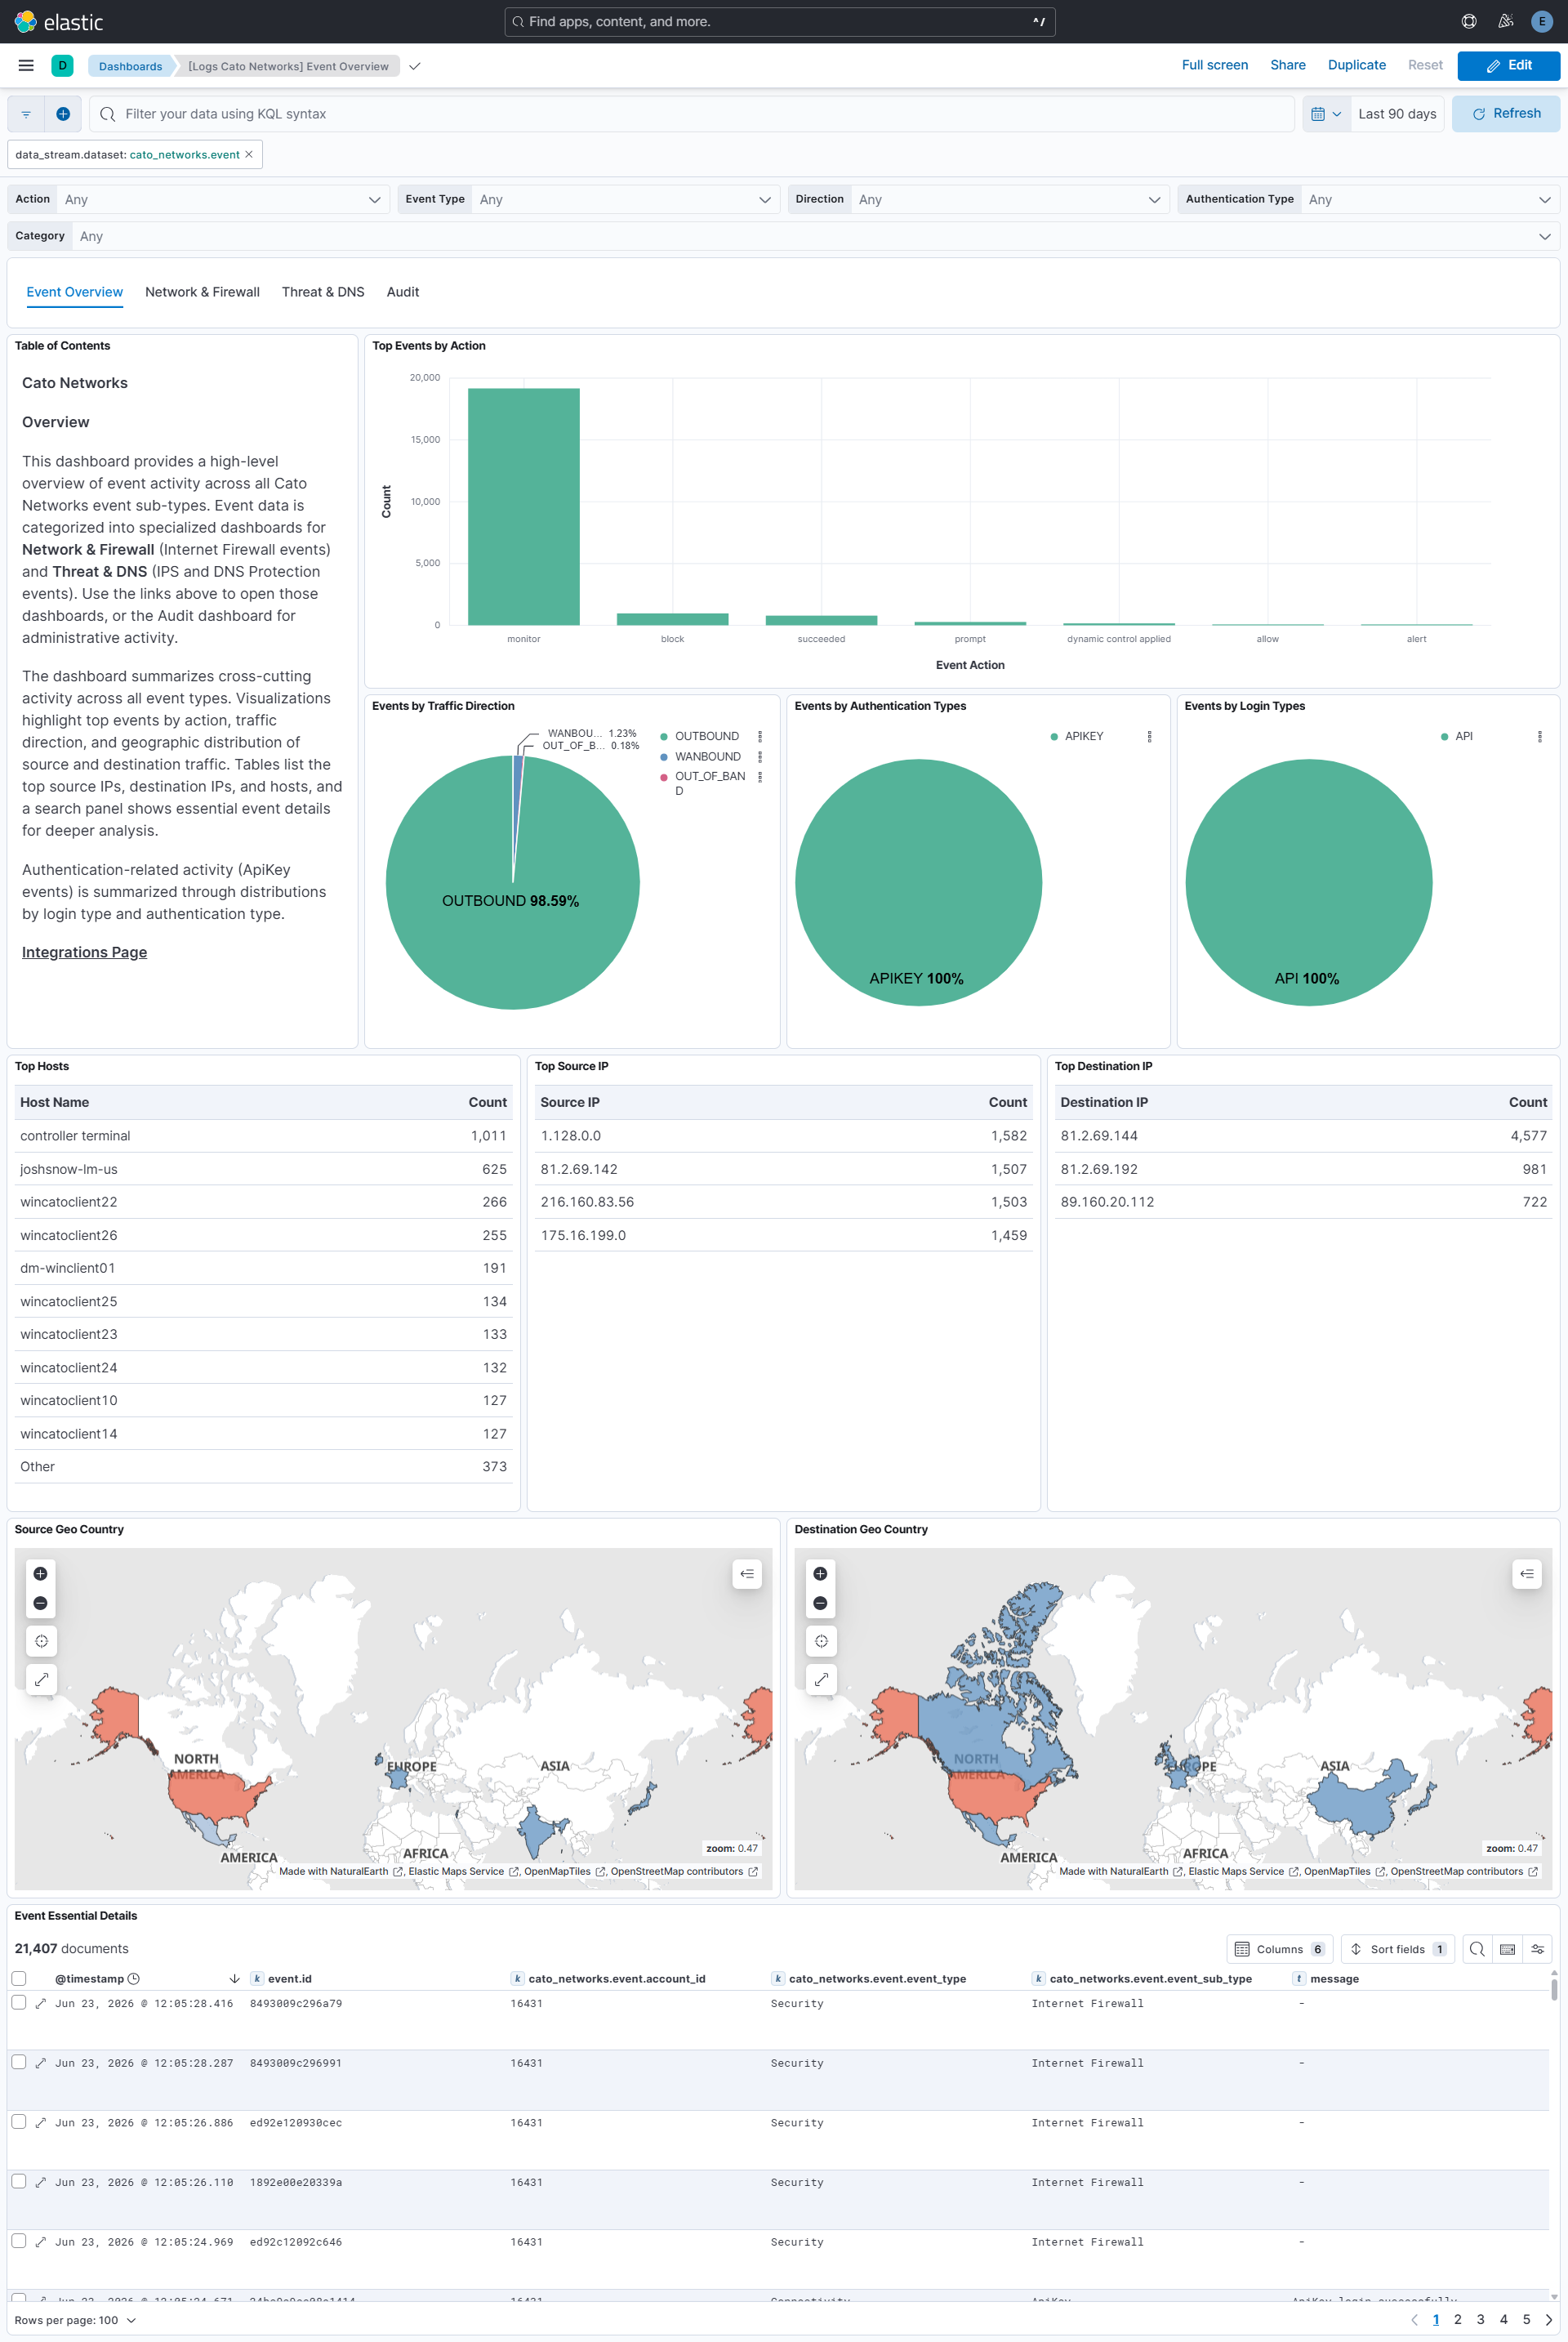Click the Full screen button
1568x2342 pixels.
click(x=1215, y=66)
